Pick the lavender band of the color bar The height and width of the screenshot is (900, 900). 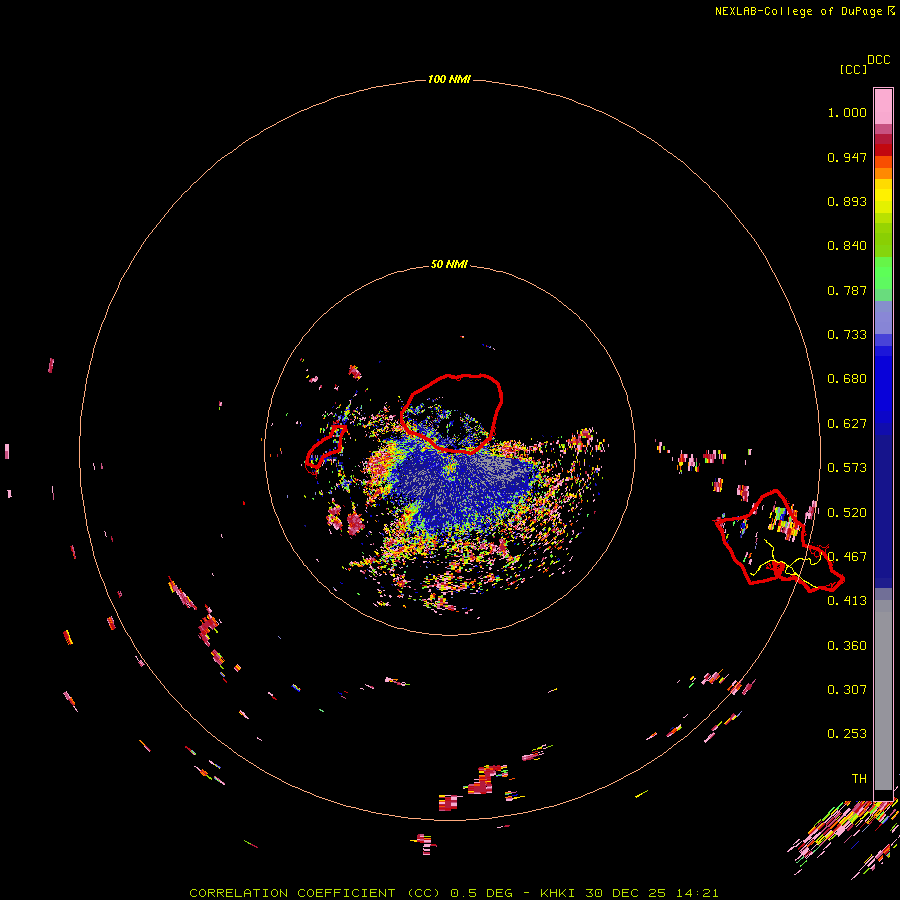(883, 317)
